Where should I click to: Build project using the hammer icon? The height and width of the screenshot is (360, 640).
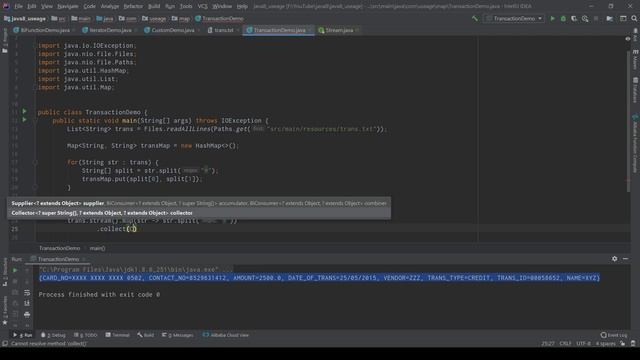pyautogui.click(x=475, y=18)
